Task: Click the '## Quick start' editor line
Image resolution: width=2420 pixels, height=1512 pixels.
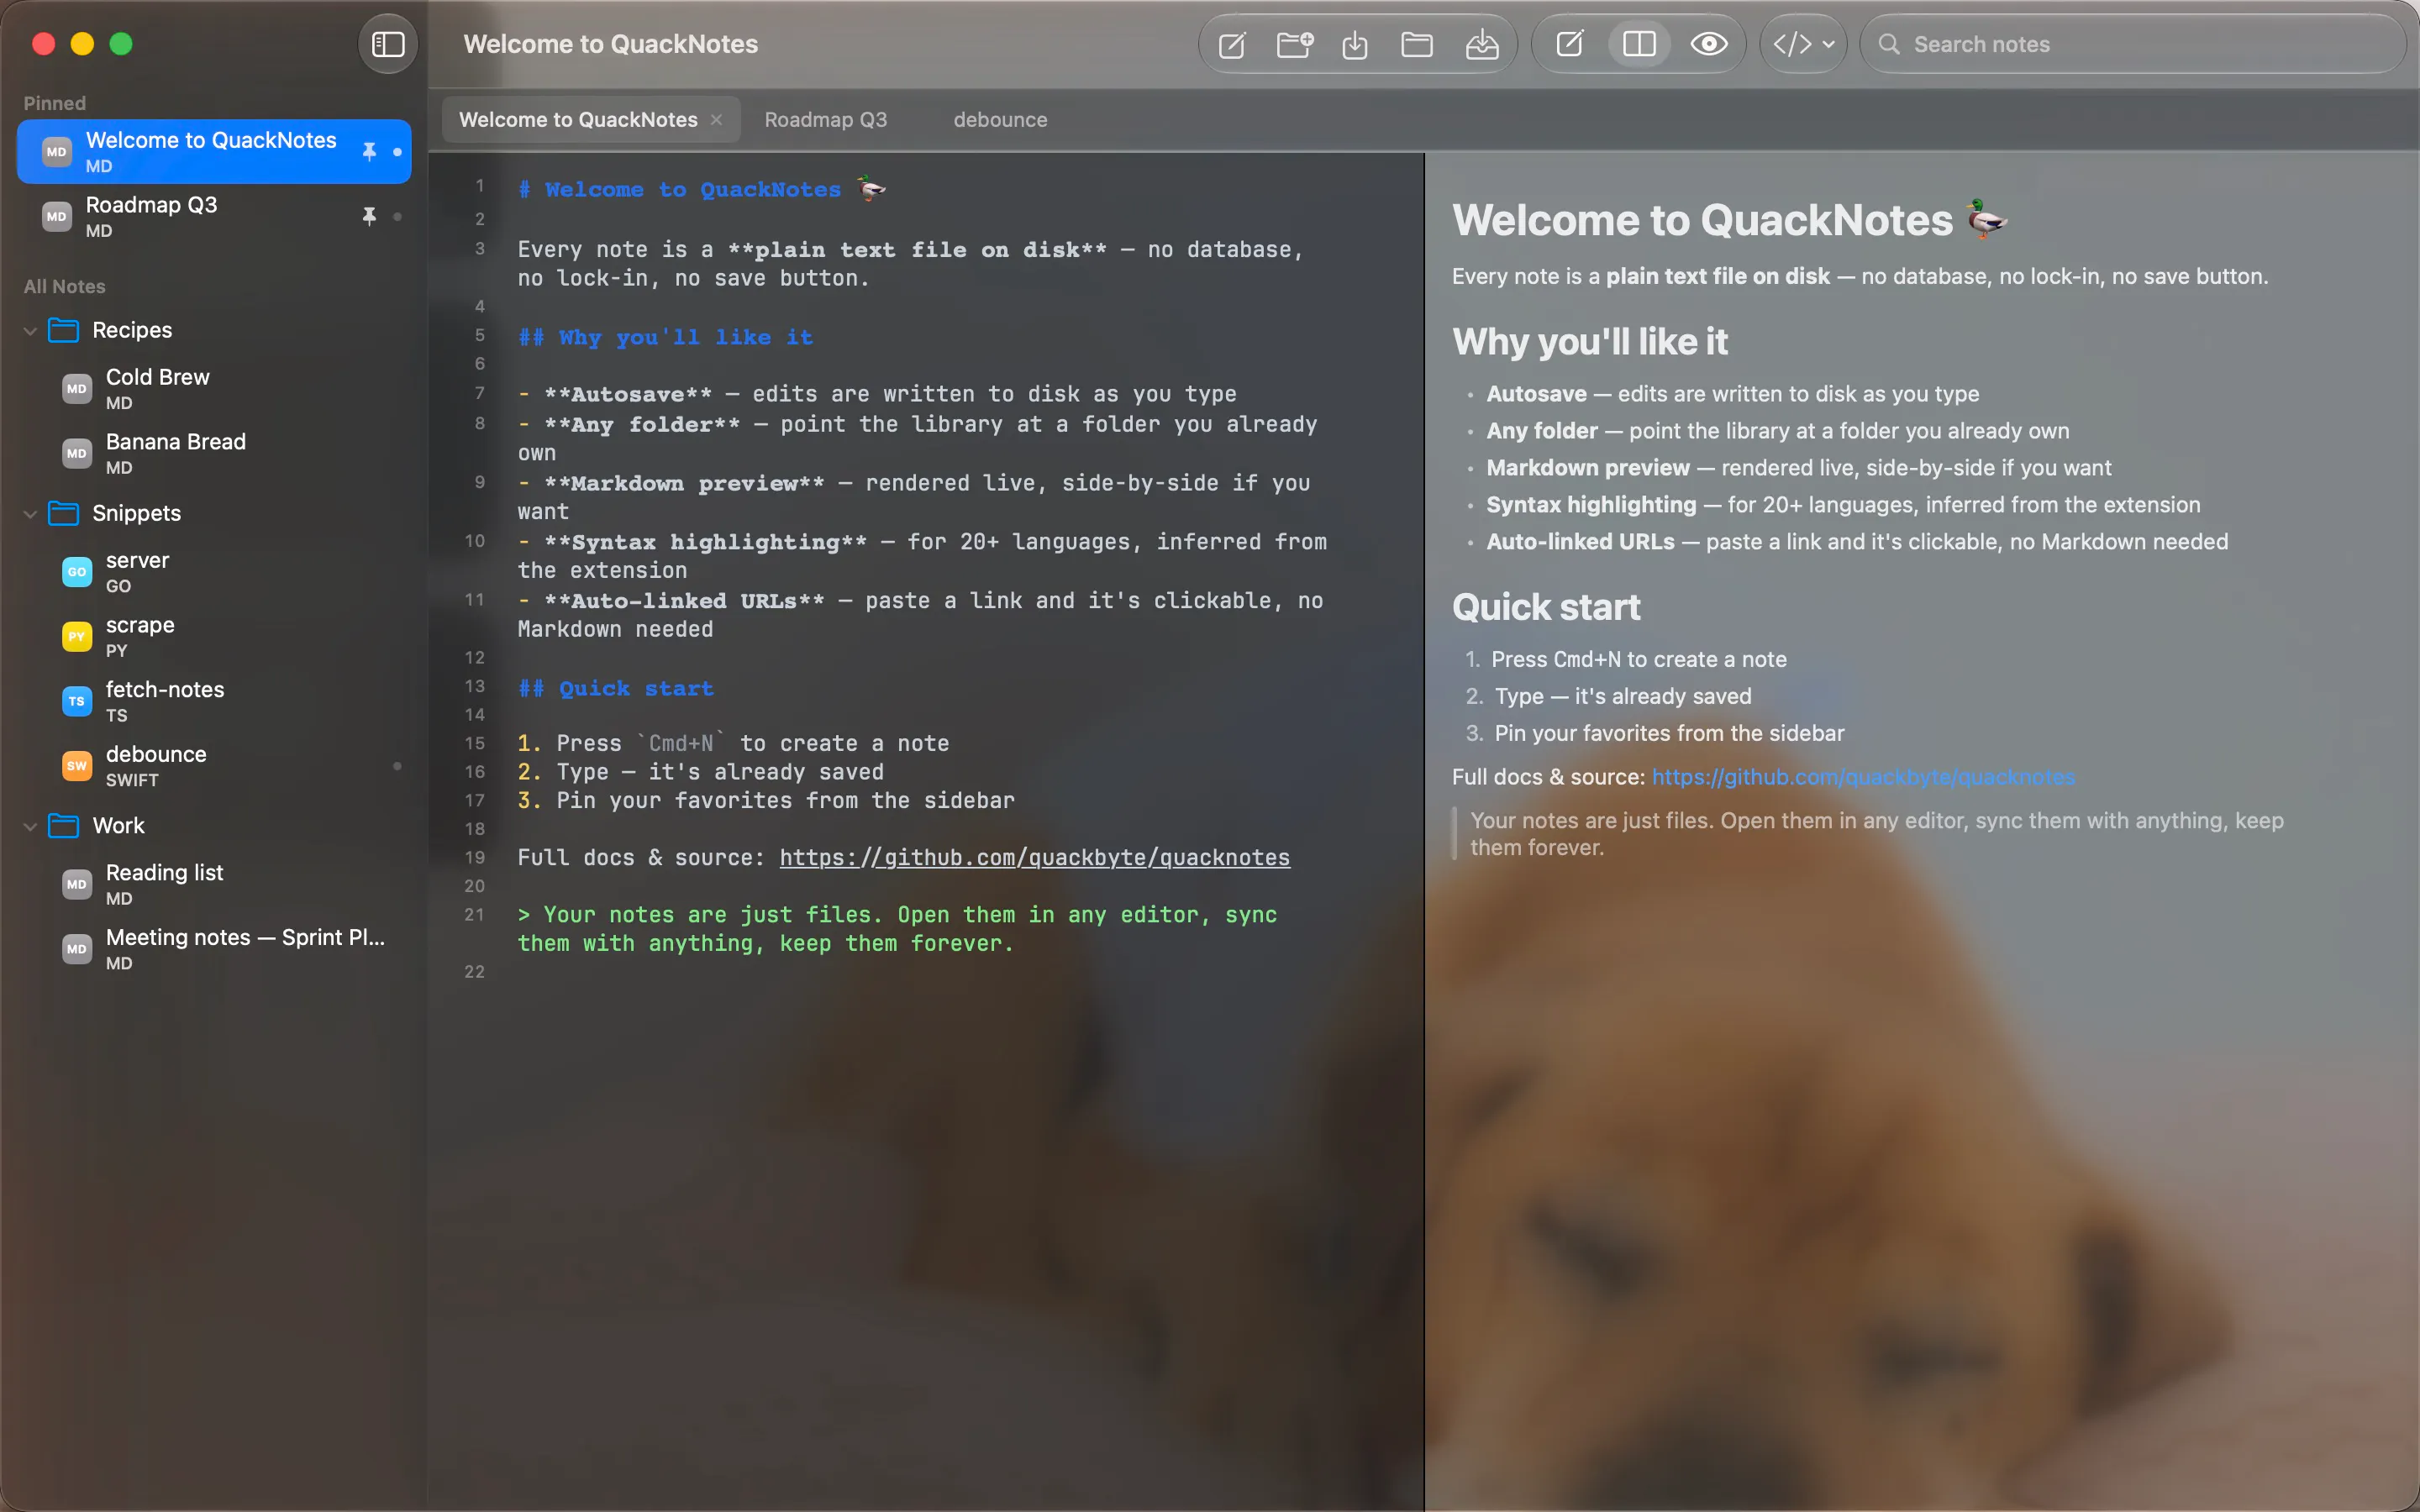Action: [x=616, y=688]
